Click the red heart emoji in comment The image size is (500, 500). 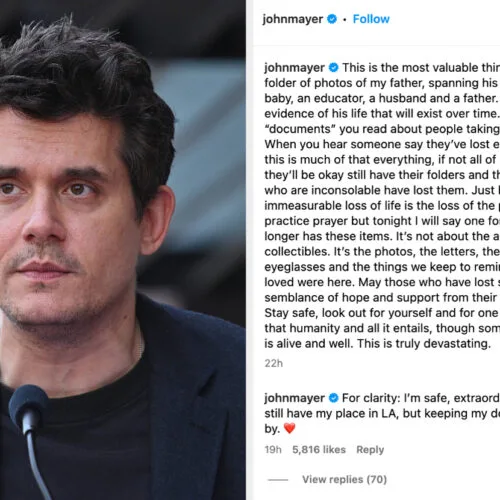pos(289,428)
